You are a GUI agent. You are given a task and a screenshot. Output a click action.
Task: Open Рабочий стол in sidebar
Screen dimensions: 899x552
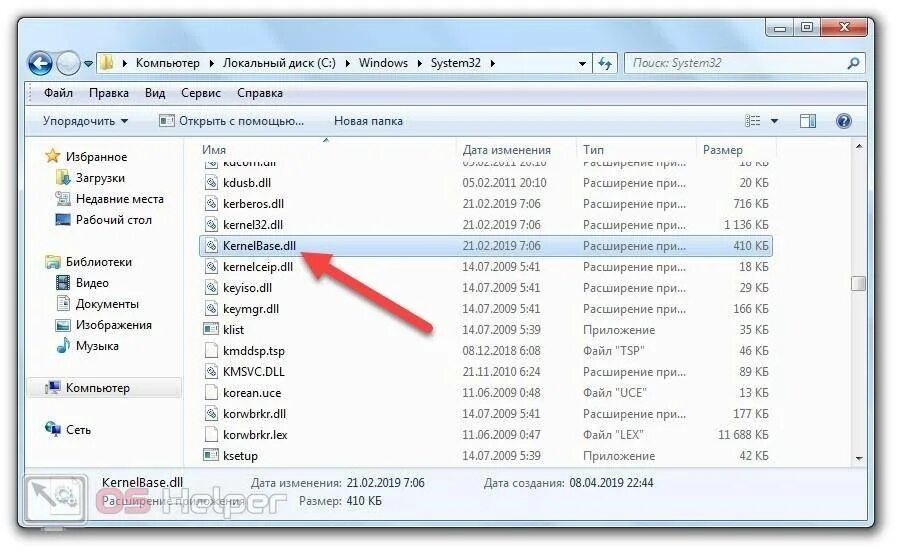coord(104,220)
